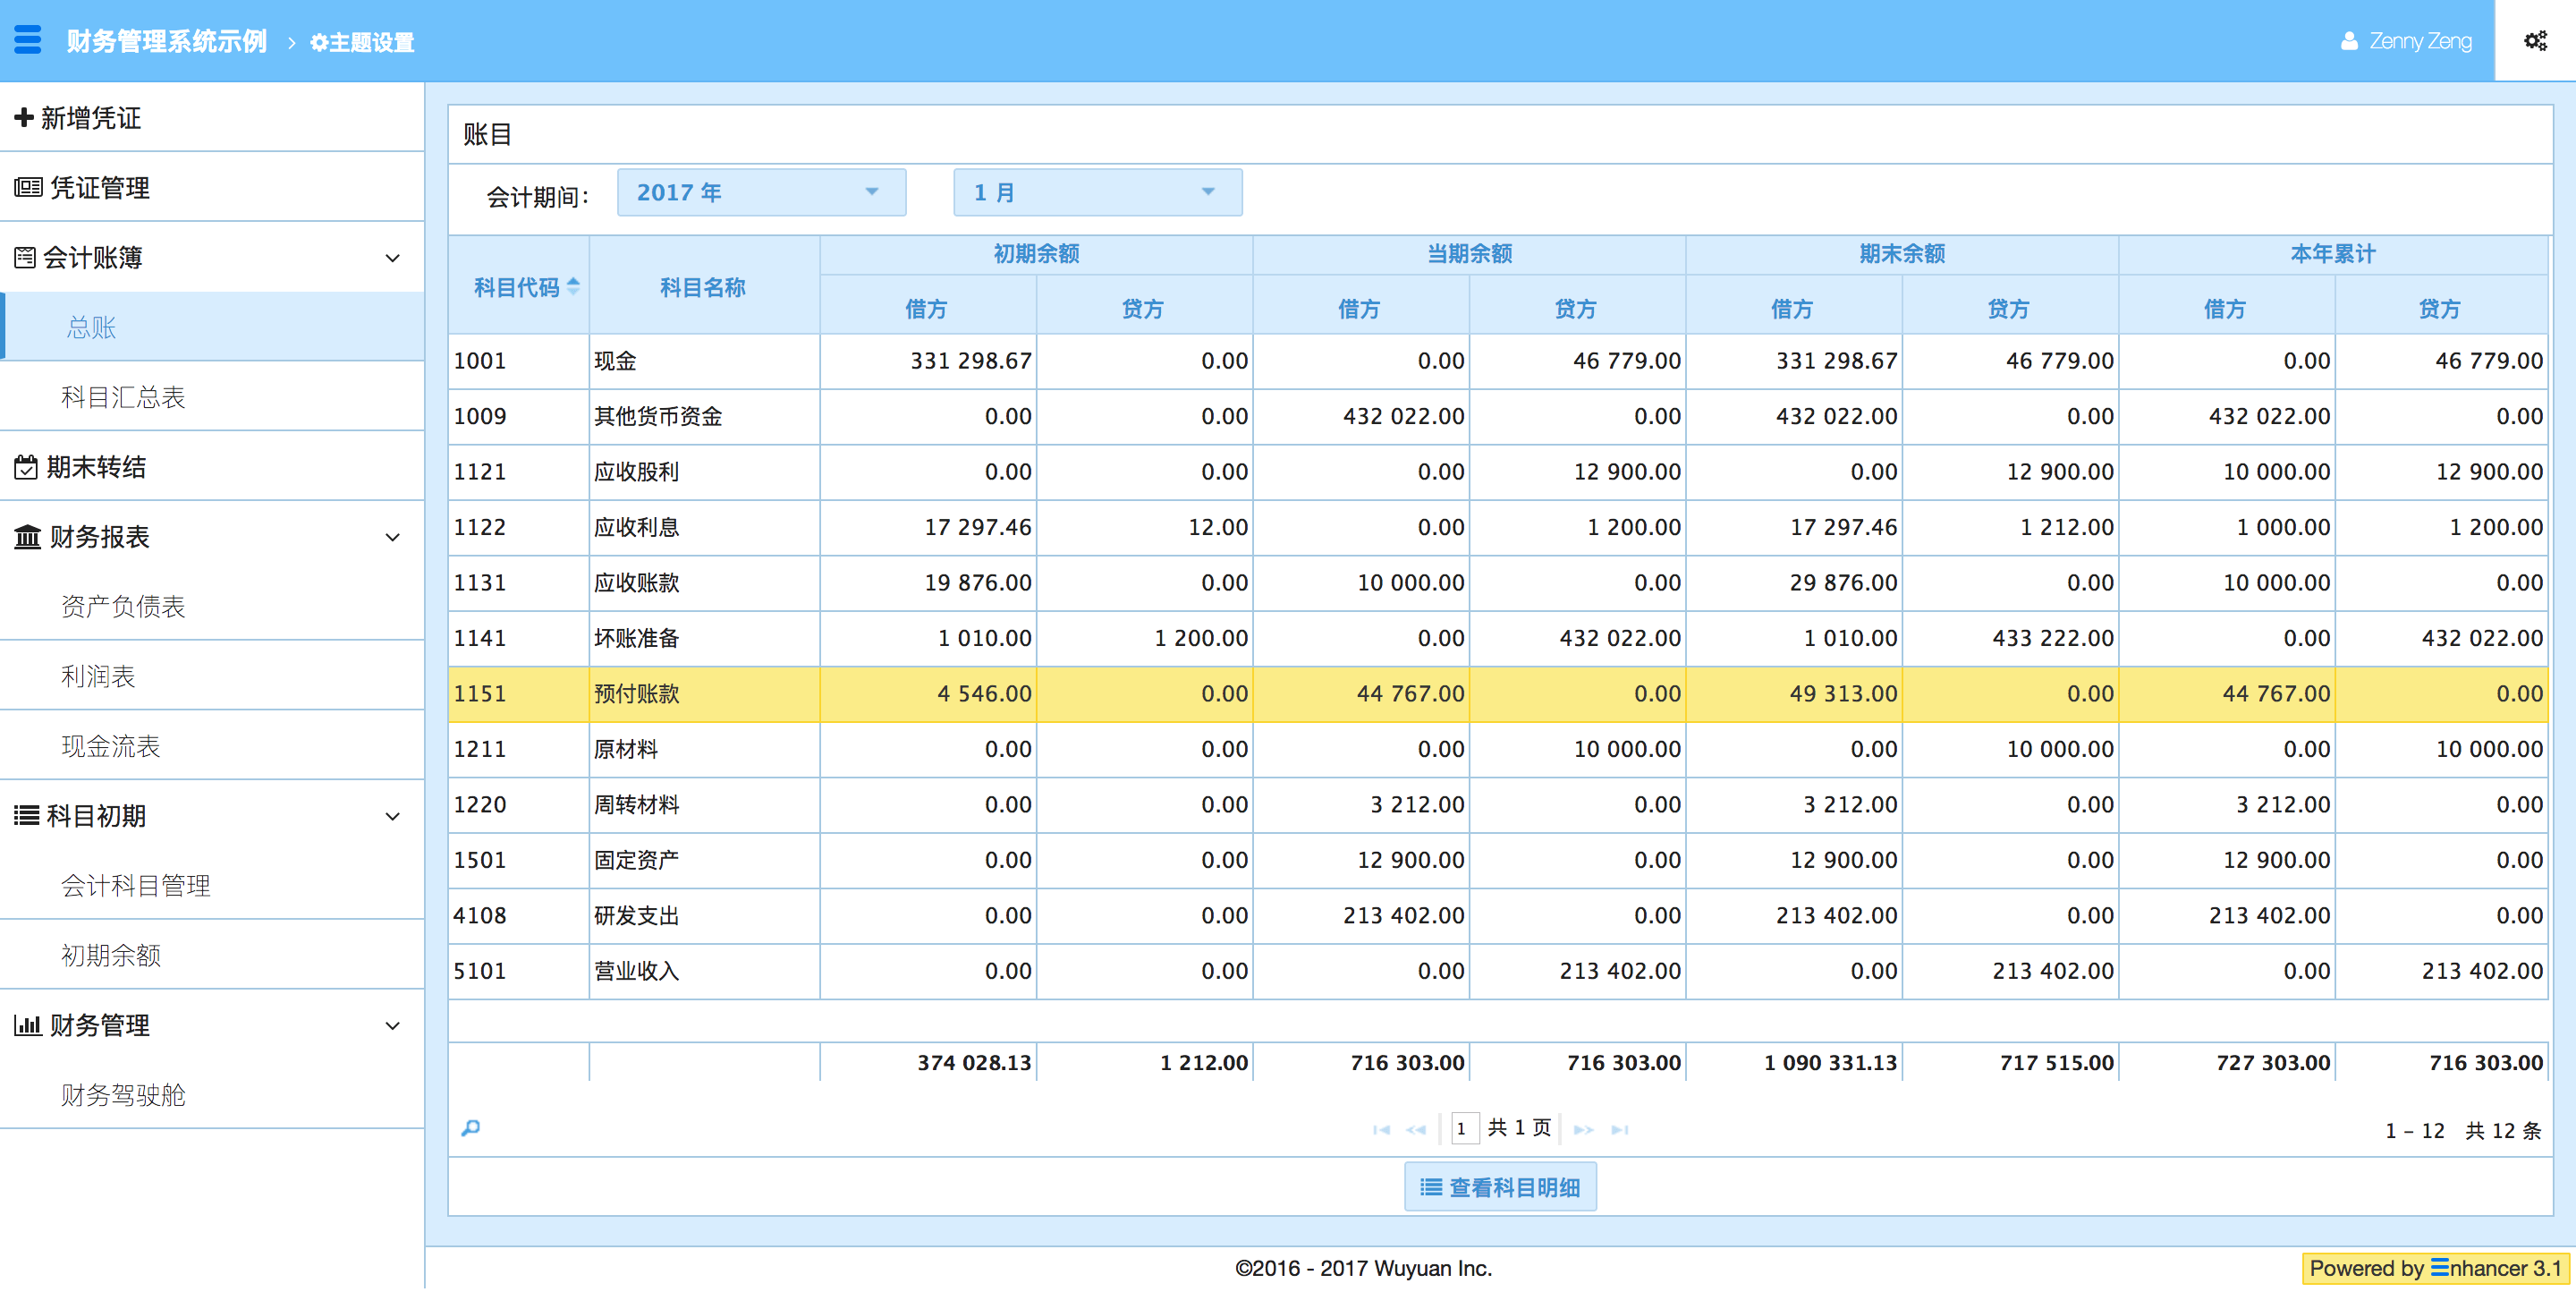Click the user avatar icon beside Zenny Zeng
This screenshot has width=2576, height=1292.
[2349, 41]
